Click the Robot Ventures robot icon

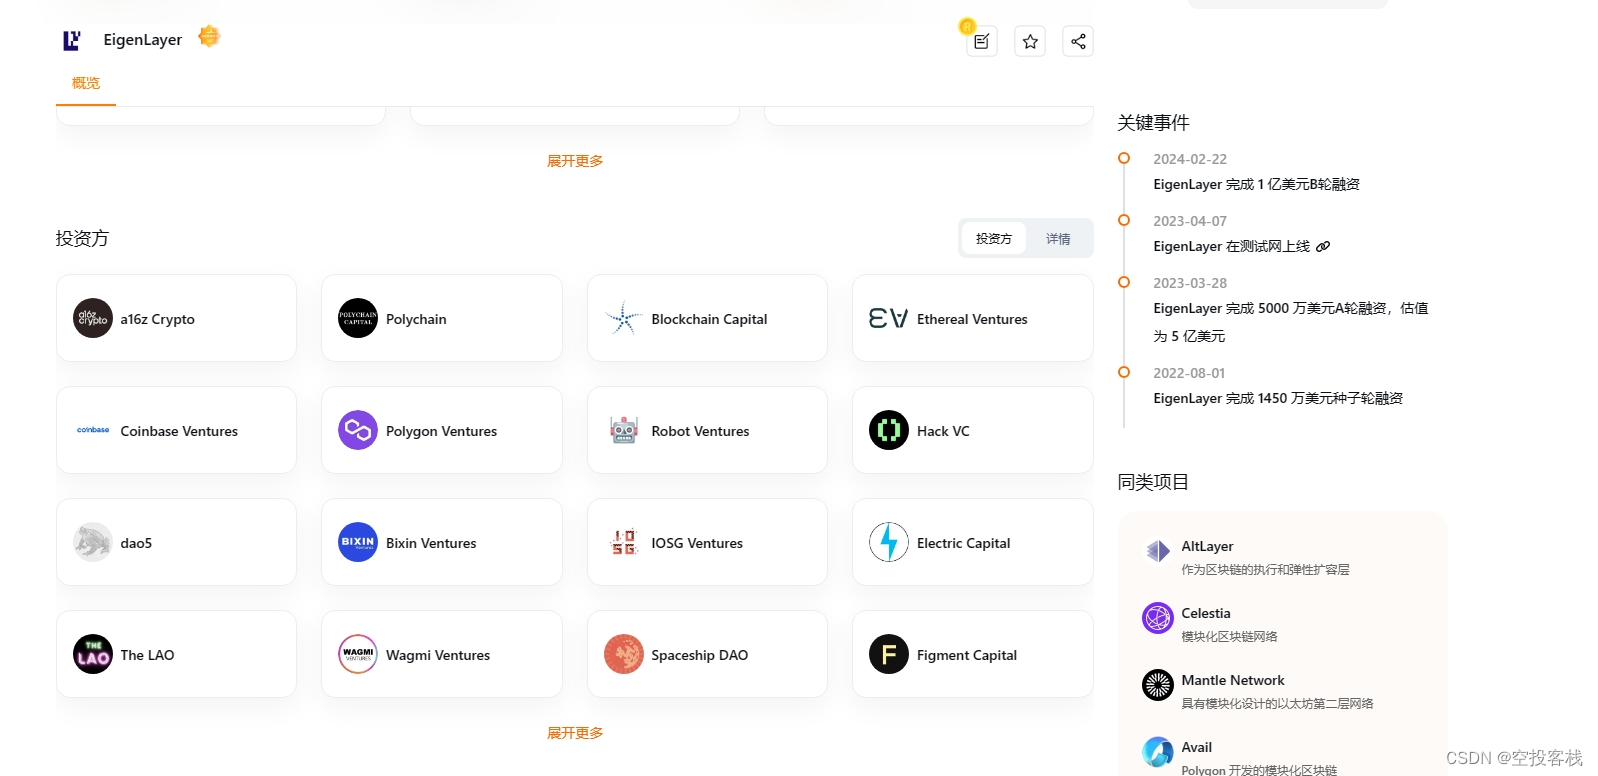(624, 430)
